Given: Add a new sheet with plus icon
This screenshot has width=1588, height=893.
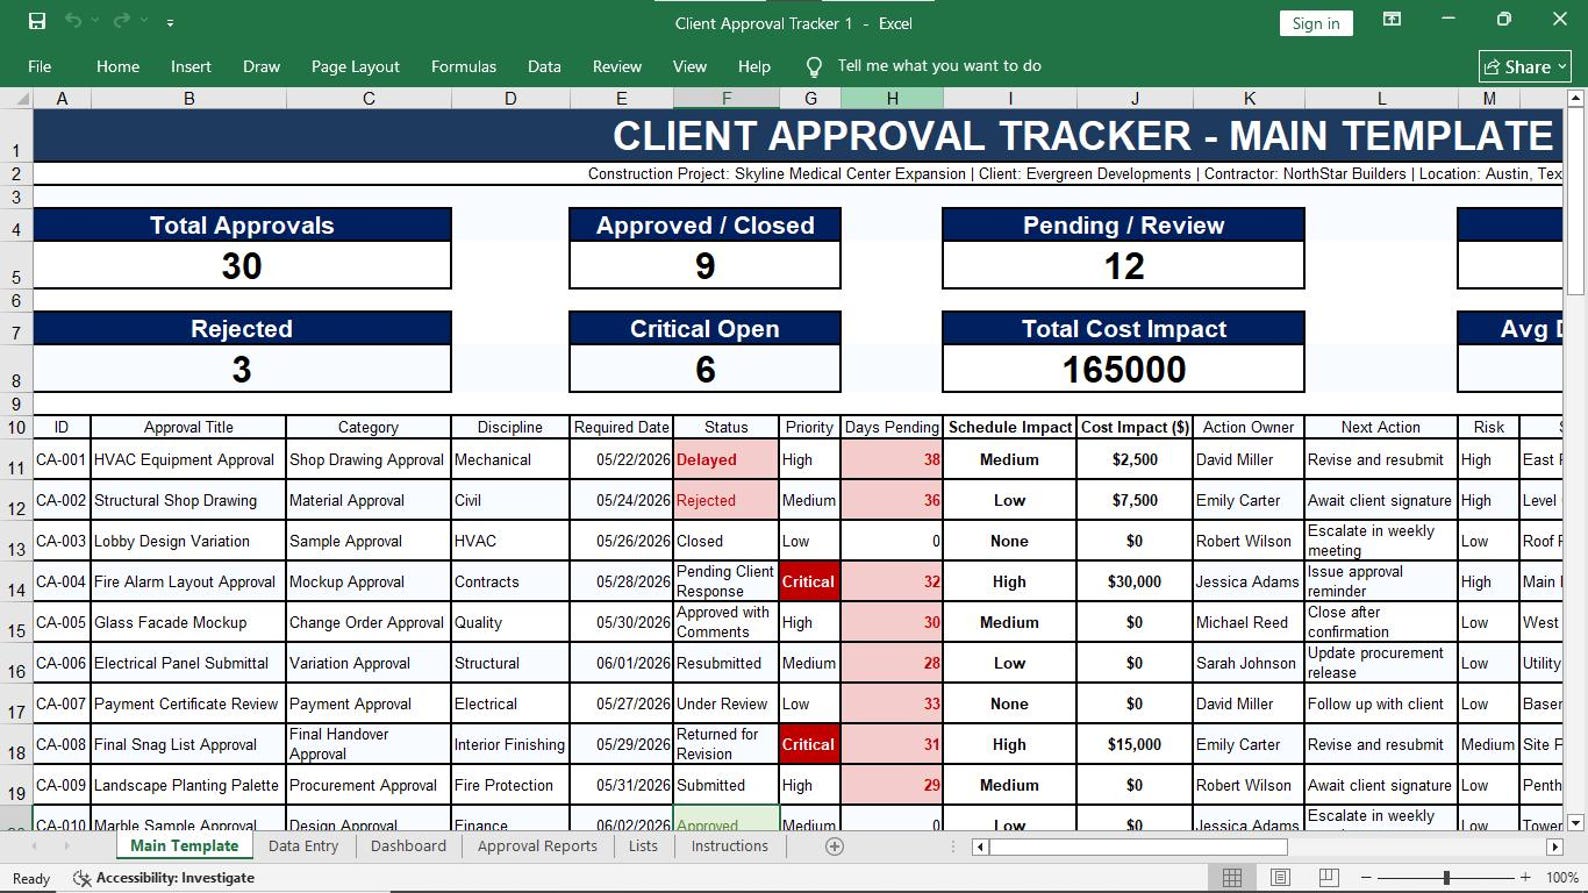Looking at the screenshot, I should 834,847.
